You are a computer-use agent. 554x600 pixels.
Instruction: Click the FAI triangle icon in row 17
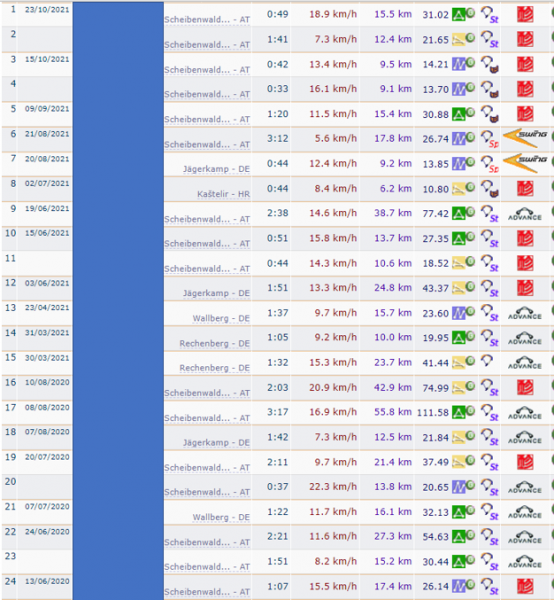[x=458, y=412]
